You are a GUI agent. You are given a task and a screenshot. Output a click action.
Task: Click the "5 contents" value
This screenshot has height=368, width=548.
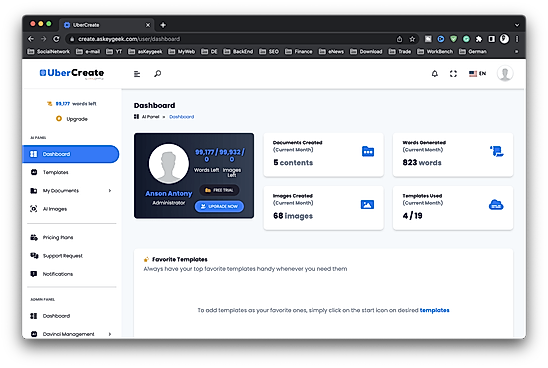coord(293,163)
